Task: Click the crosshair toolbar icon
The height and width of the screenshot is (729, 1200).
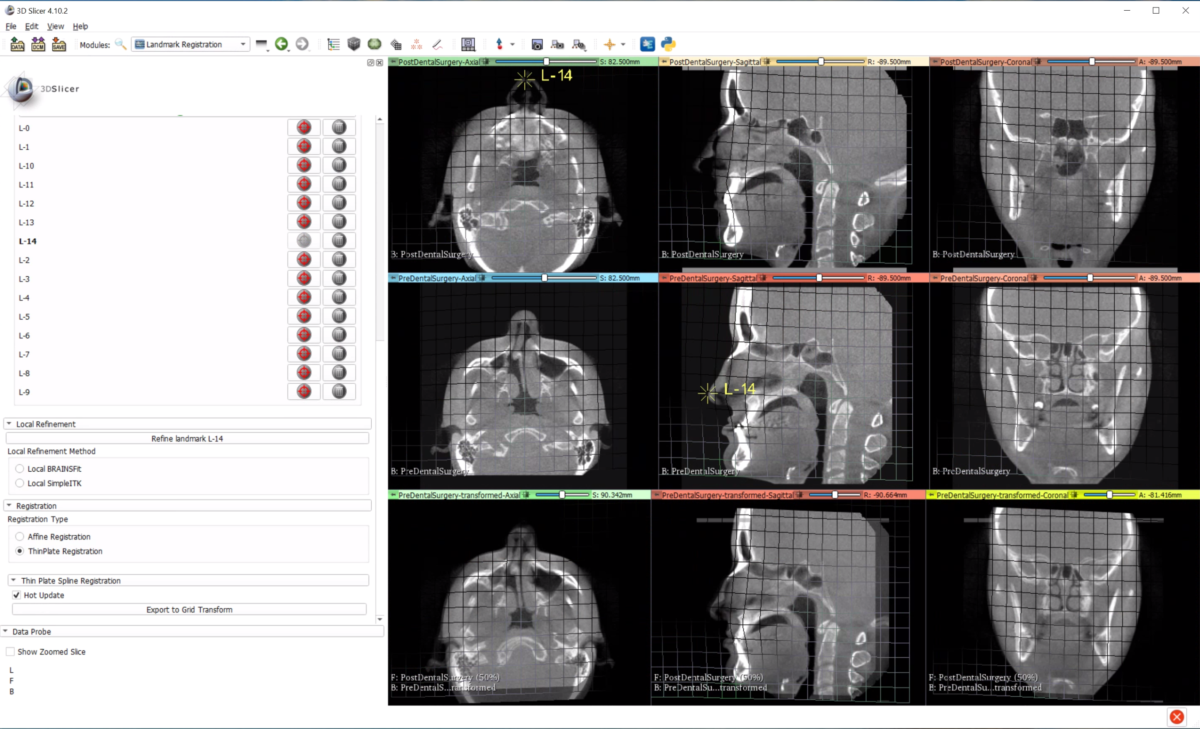Action: point(606,43)
